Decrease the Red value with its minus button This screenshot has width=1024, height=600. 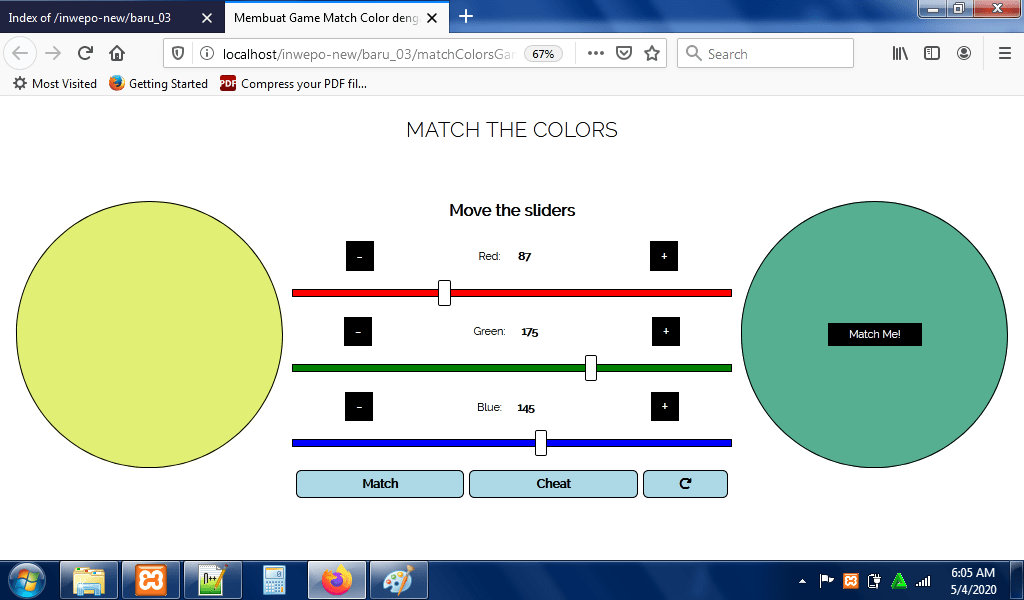click(x=360, y=256)
